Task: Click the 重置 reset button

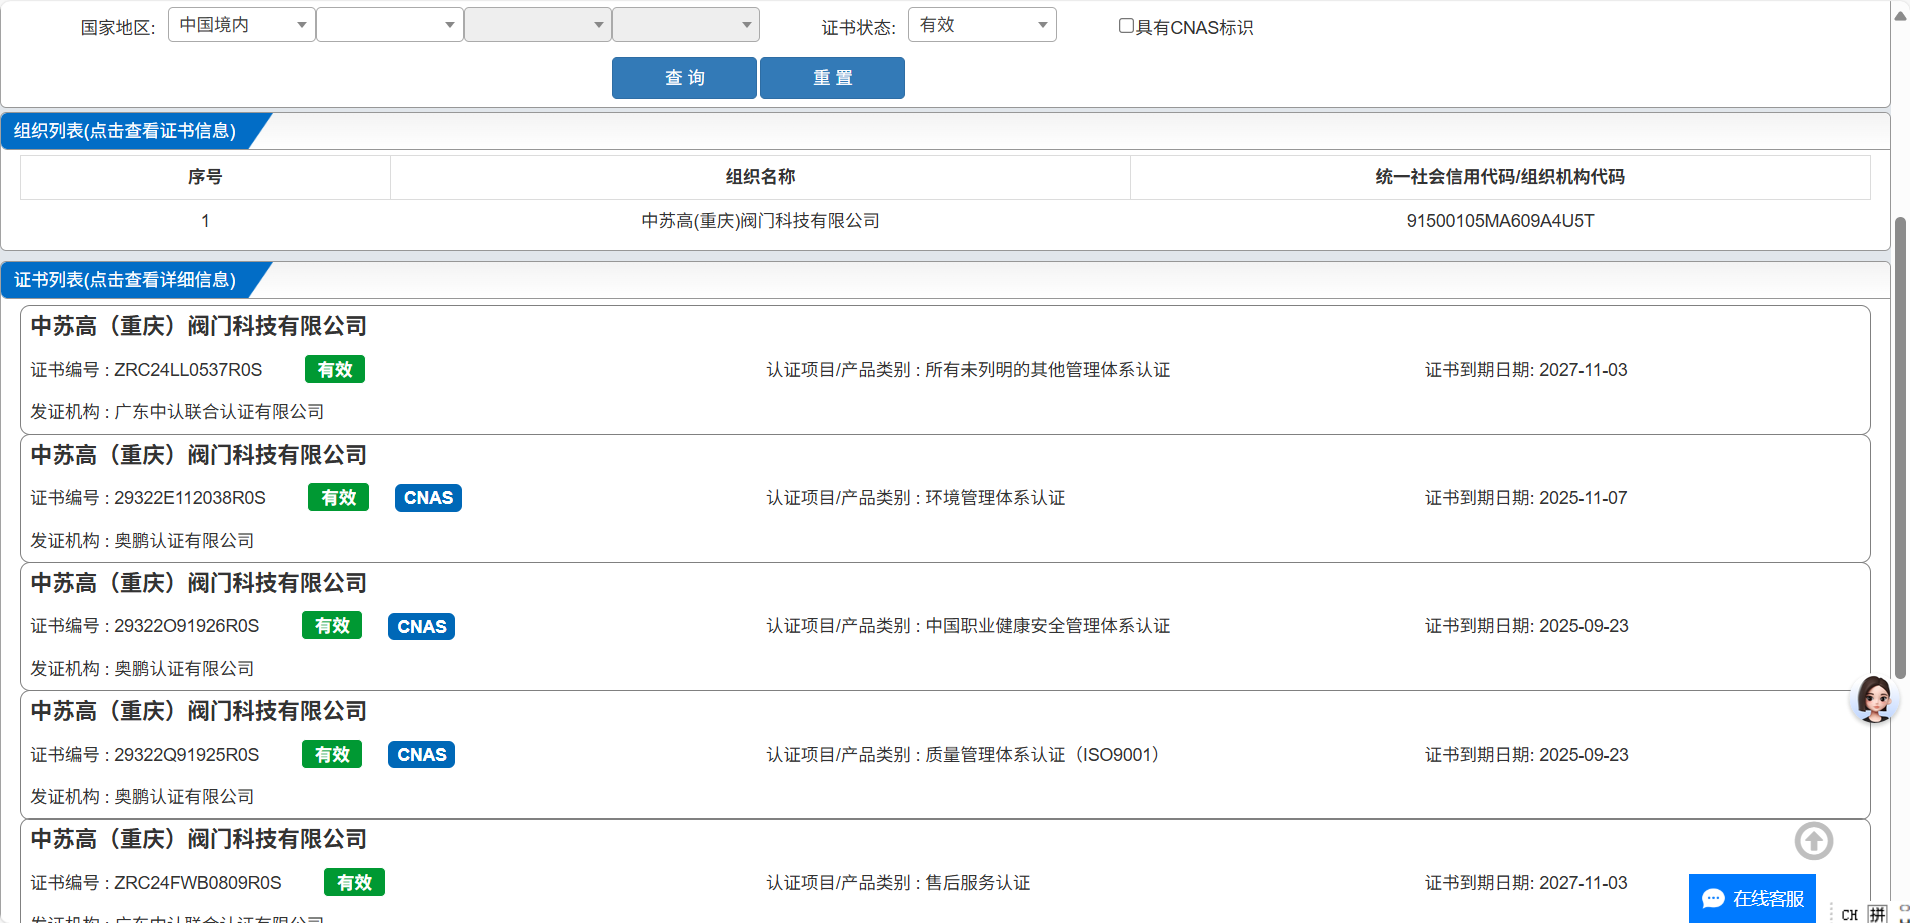Action: tap(832, 78)
